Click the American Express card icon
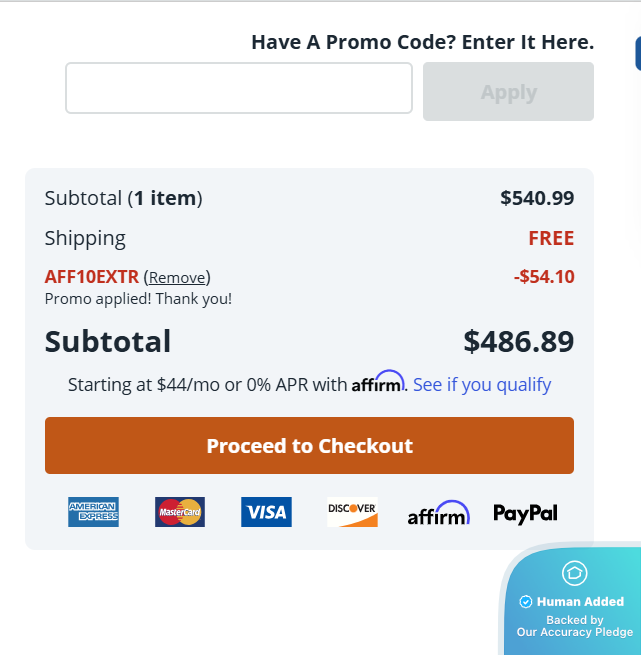 [x=93, y=512]
